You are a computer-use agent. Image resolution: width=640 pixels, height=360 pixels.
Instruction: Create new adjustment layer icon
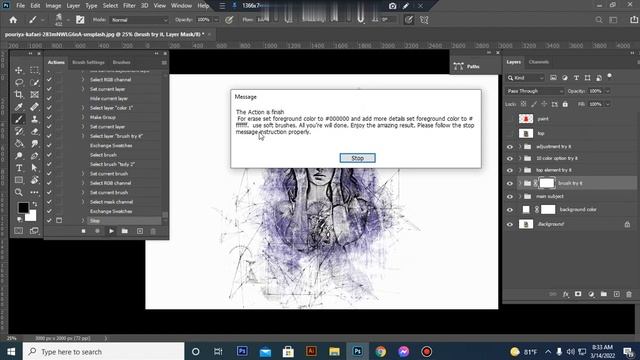(x=591, y=294)
